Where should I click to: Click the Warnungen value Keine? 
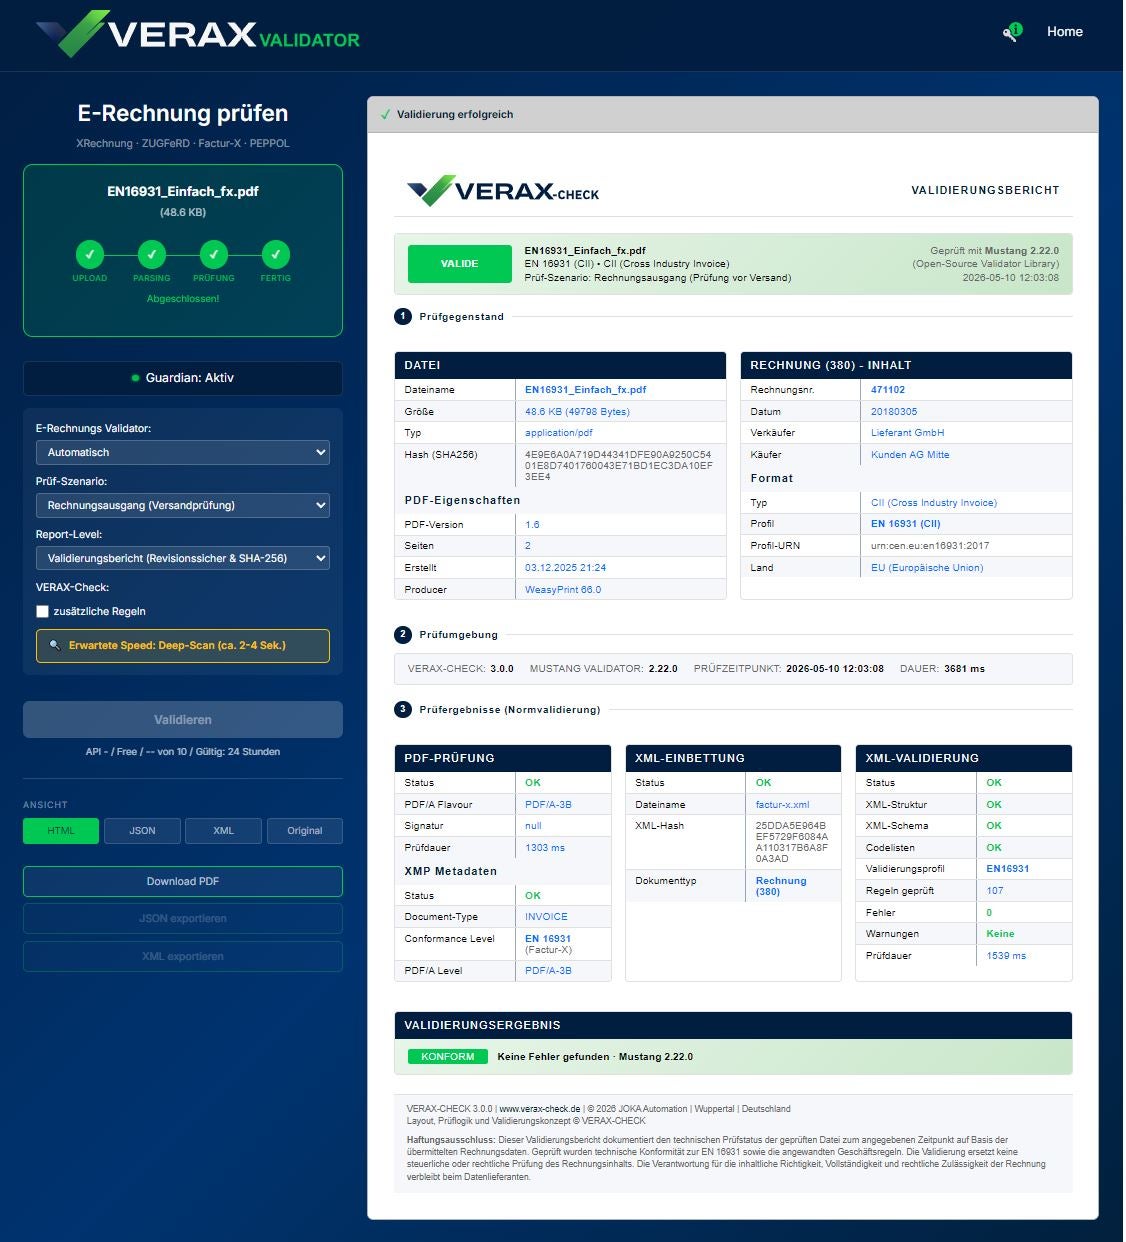[x=1000, y=934]
